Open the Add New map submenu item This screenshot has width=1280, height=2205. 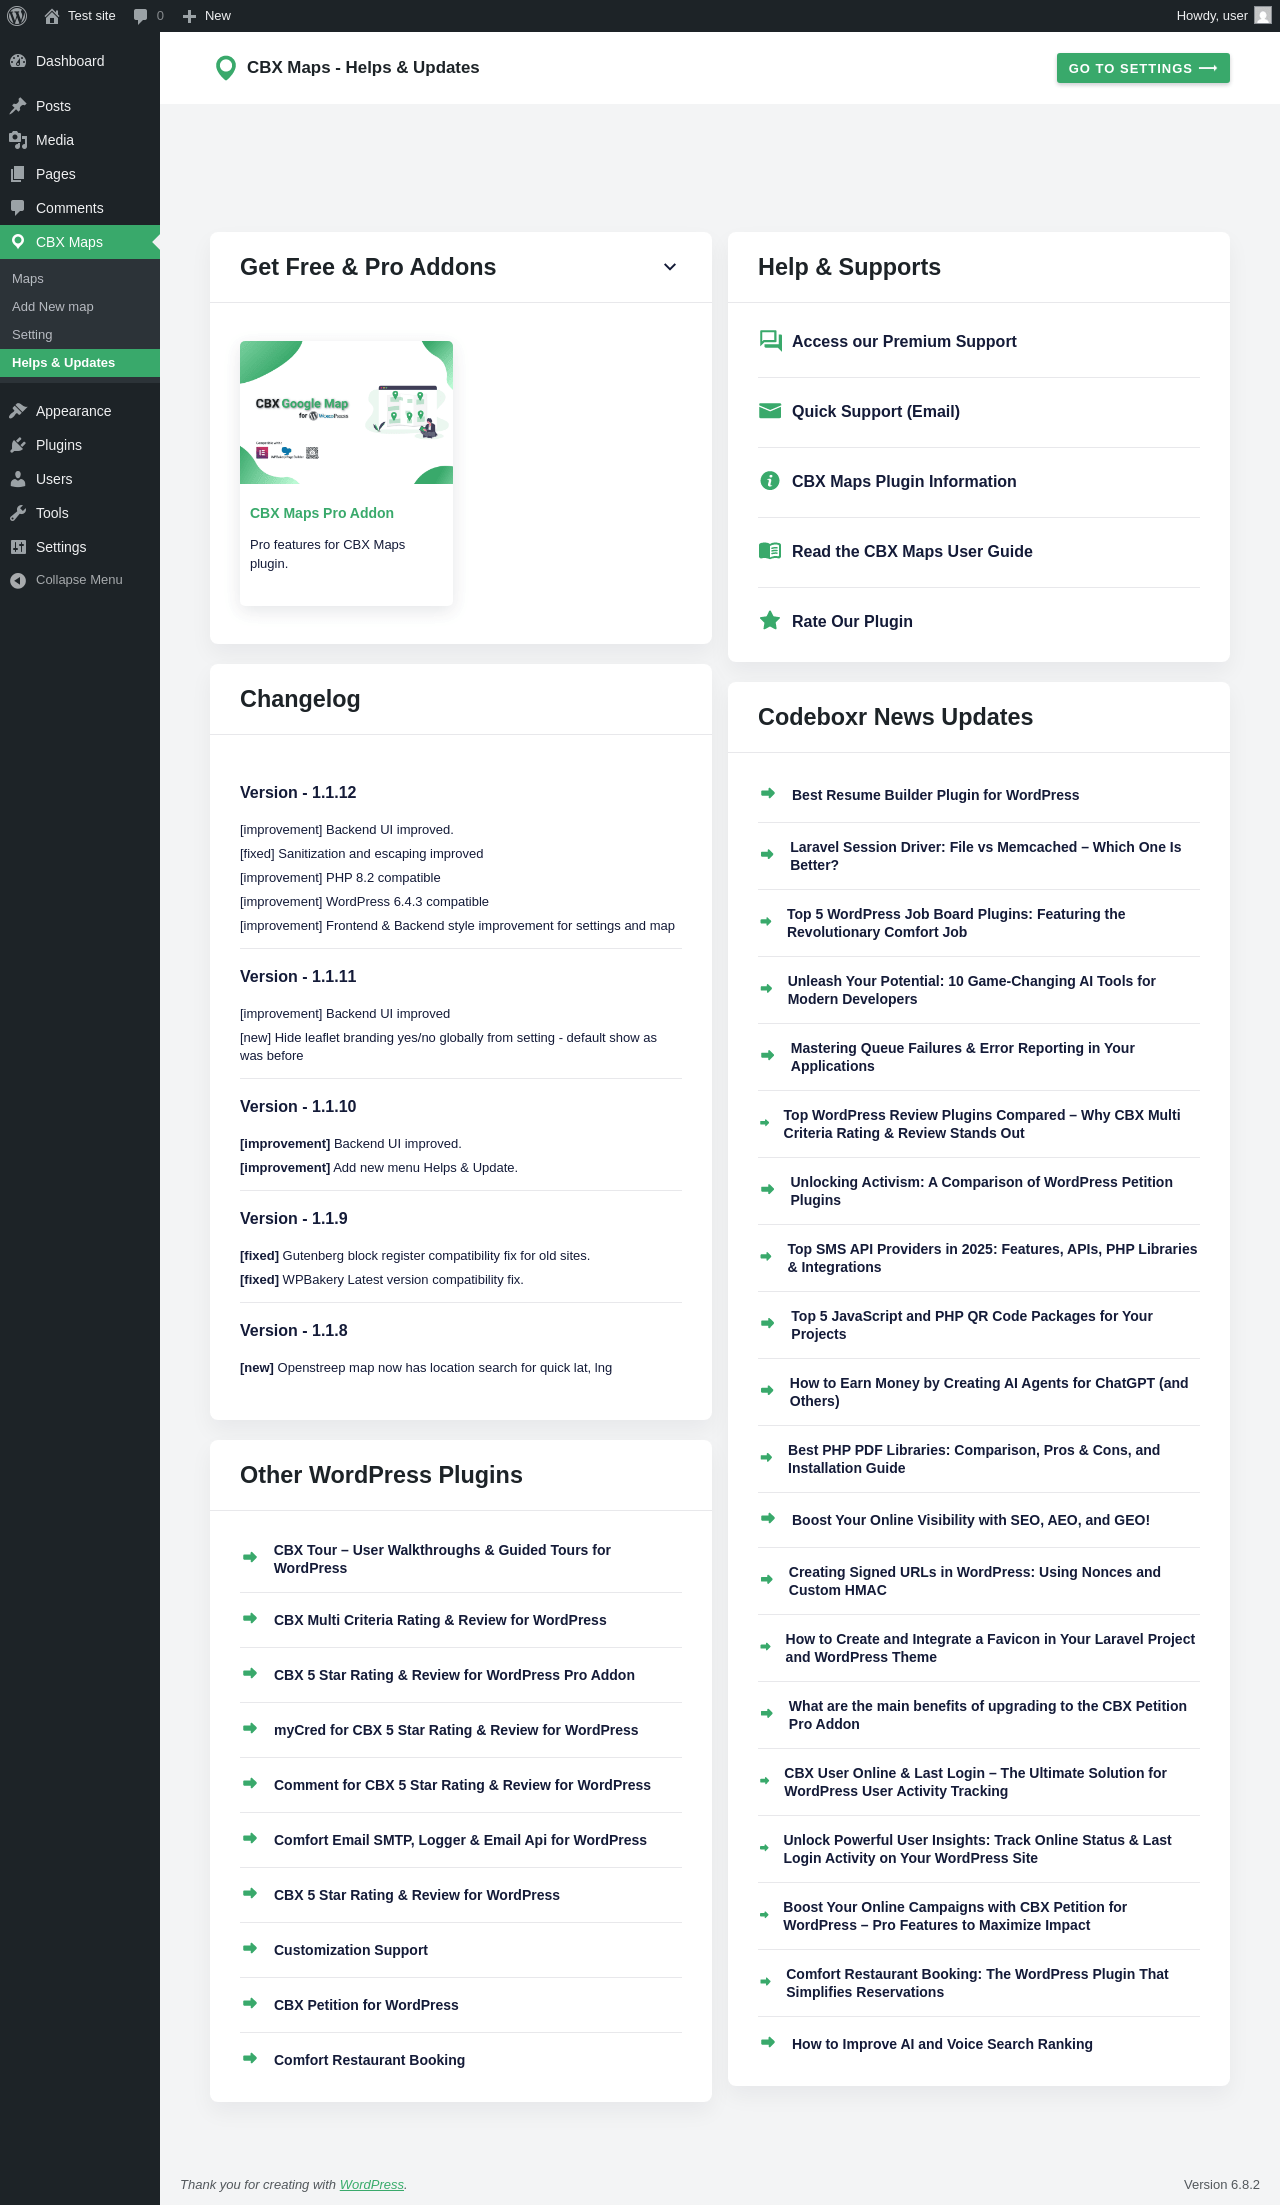53,307
